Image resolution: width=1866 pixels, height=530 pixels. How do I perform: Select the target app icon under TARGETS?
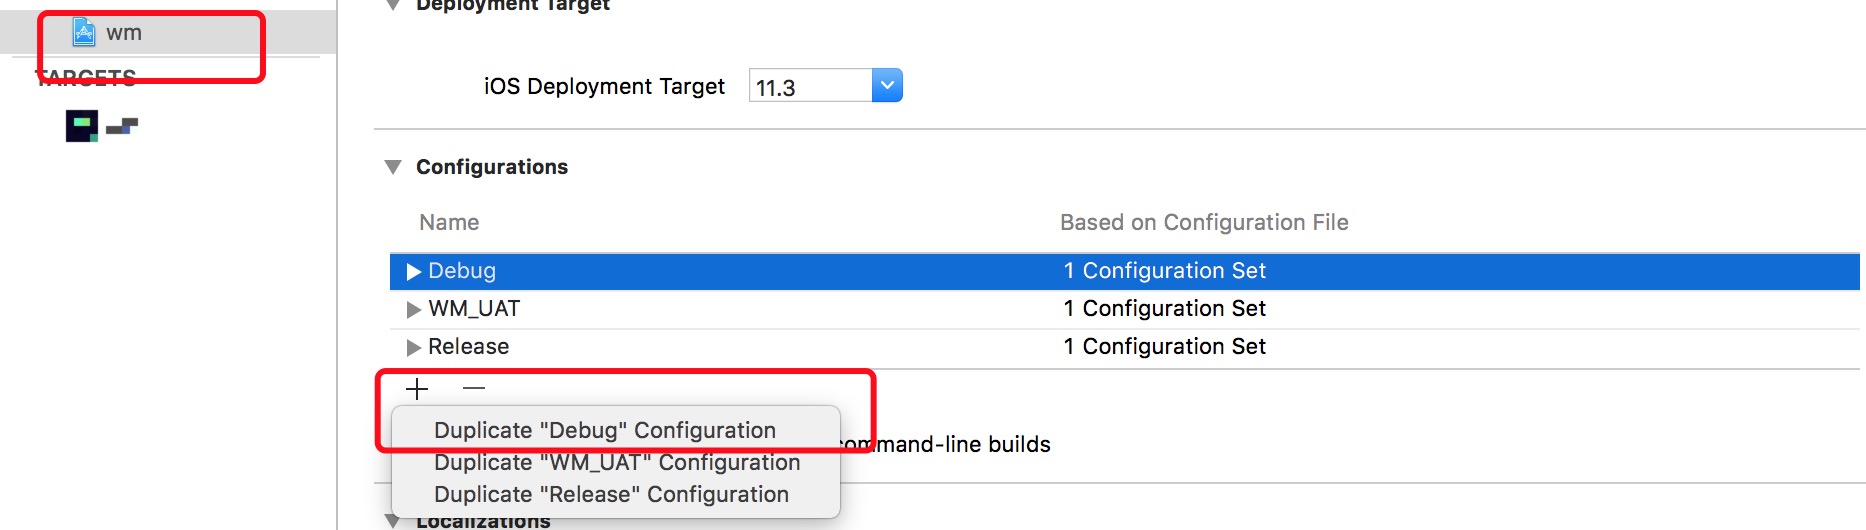pyautogui.click(x=82, y=126)
